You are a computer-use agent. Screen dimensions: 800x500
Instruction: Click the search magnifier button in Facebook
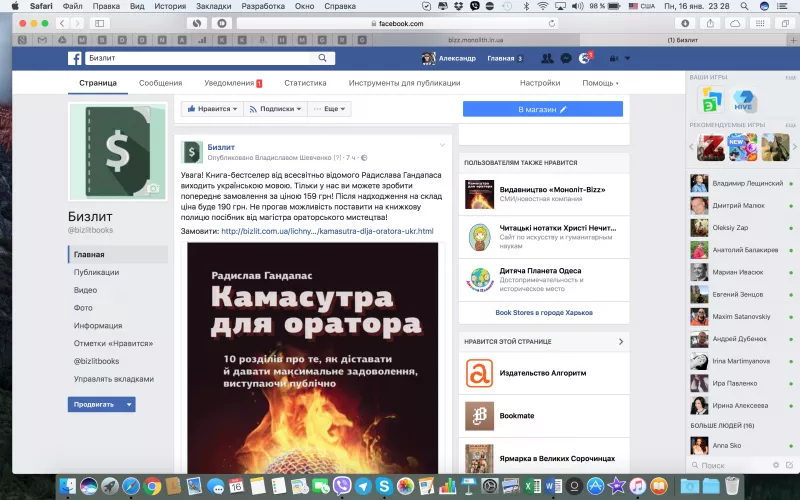click(x=322, y=58)
